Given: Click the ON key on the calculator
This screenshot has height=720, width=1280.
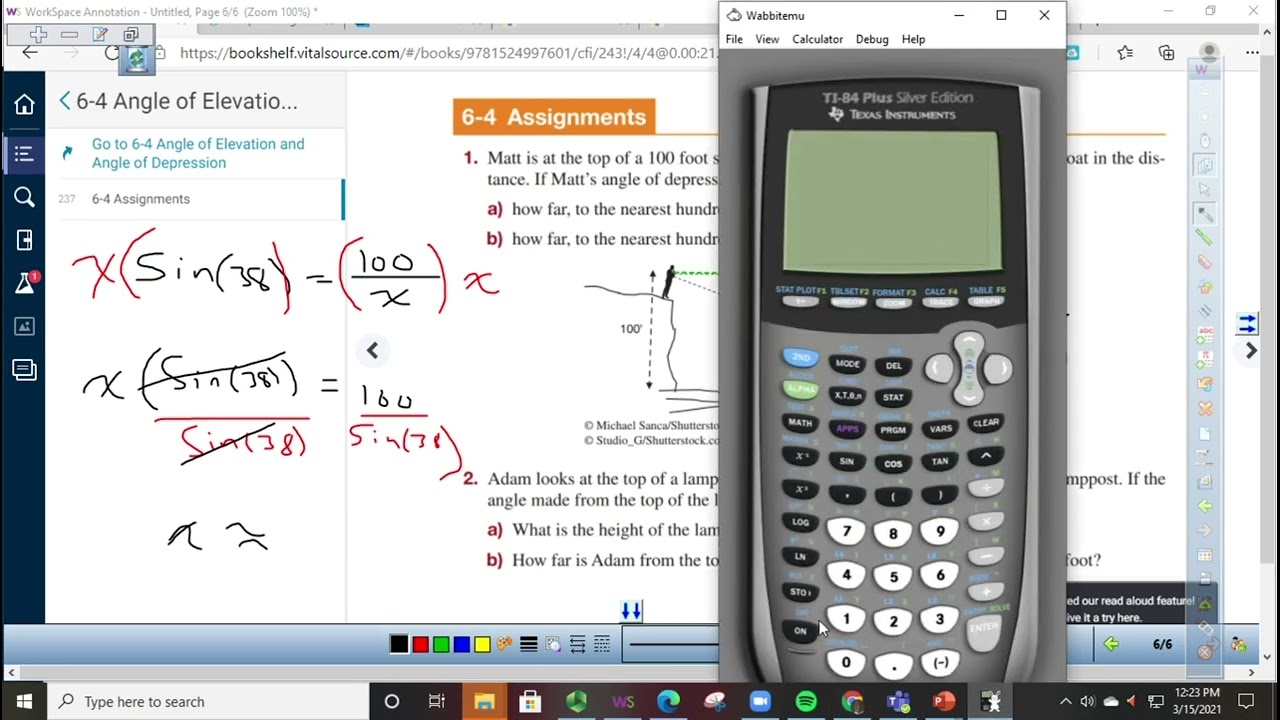Looking at the screenshot, I should pos(800,631).
